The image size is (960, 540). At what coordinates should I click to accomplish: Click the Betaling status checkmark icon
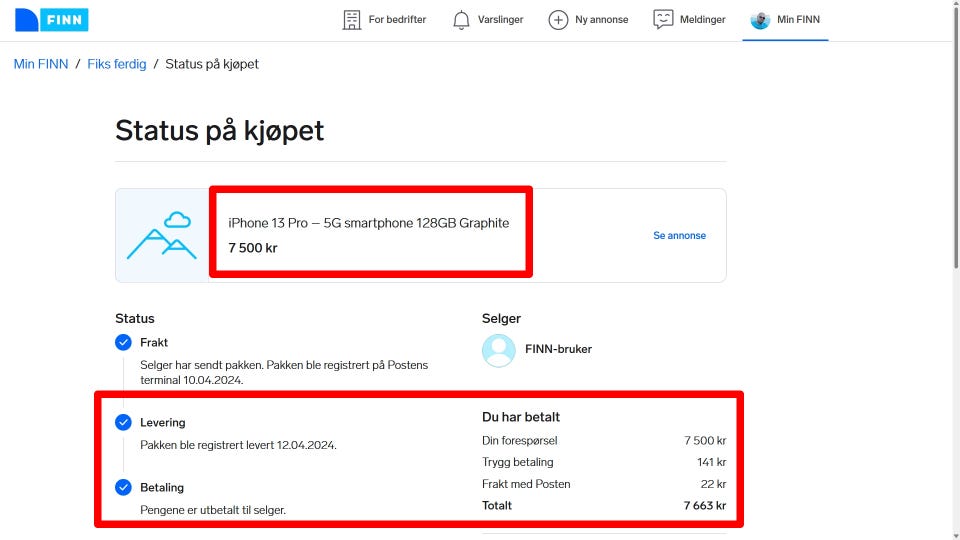(x=123, y=487)
